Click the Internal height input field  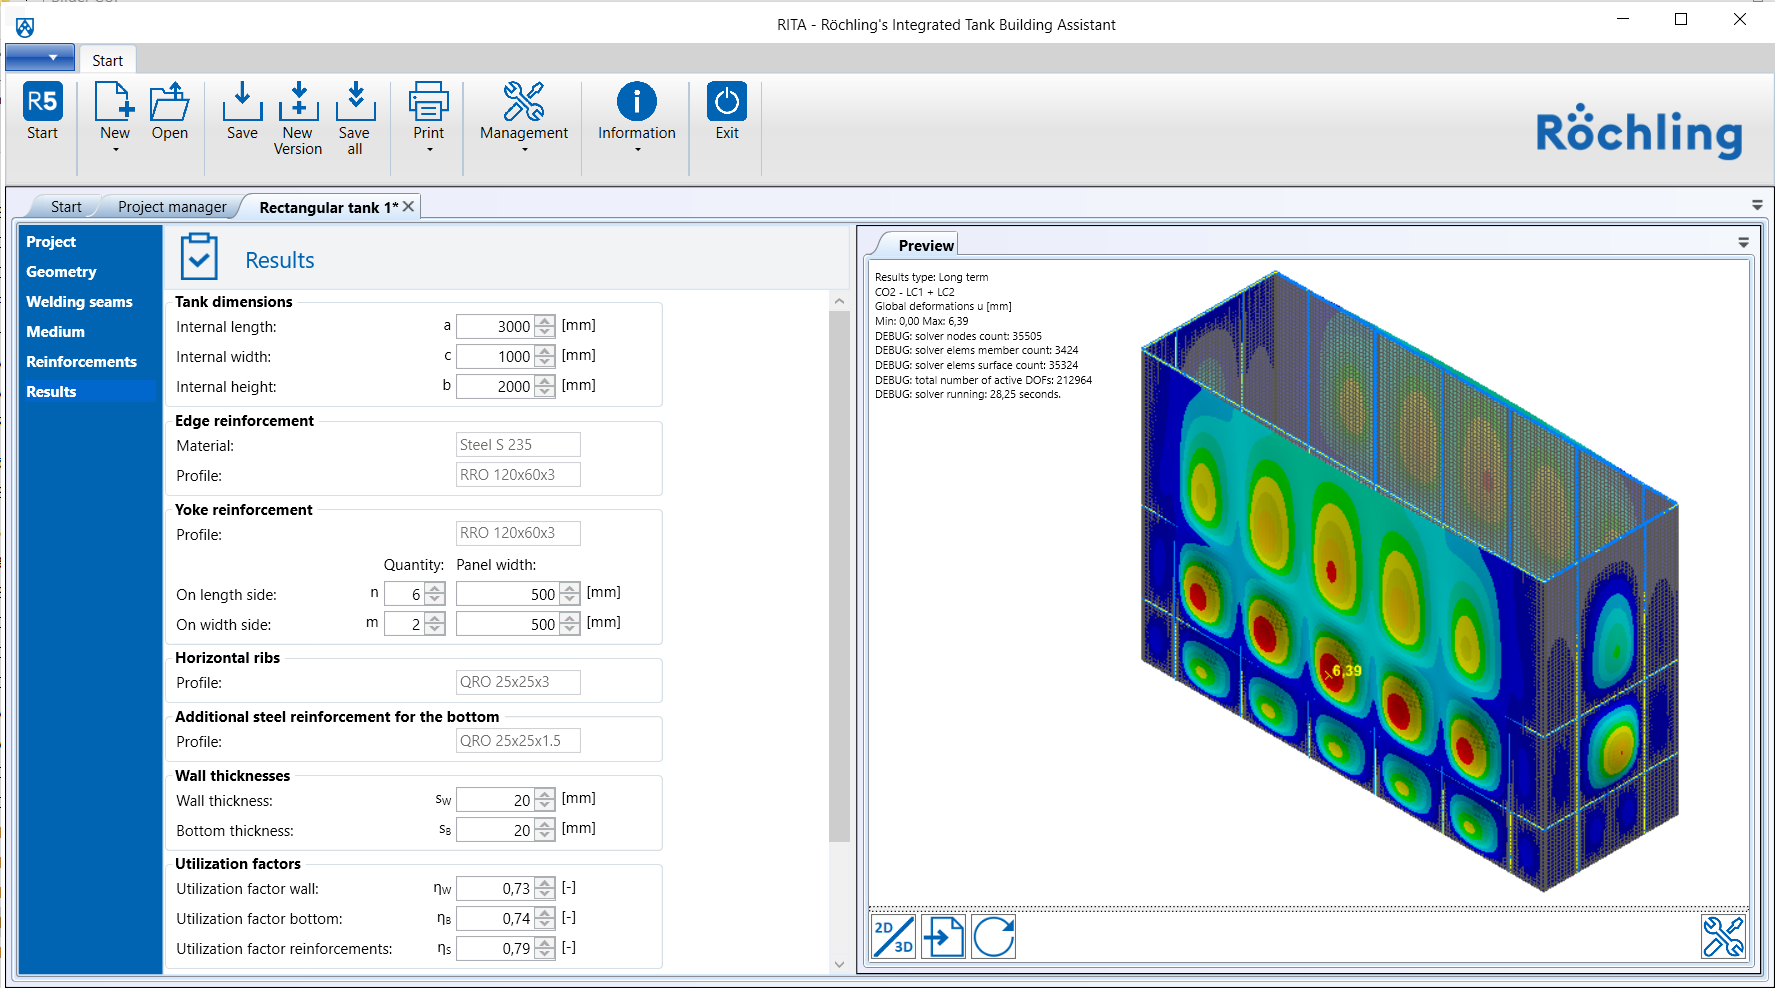click(x=496, y=386)
